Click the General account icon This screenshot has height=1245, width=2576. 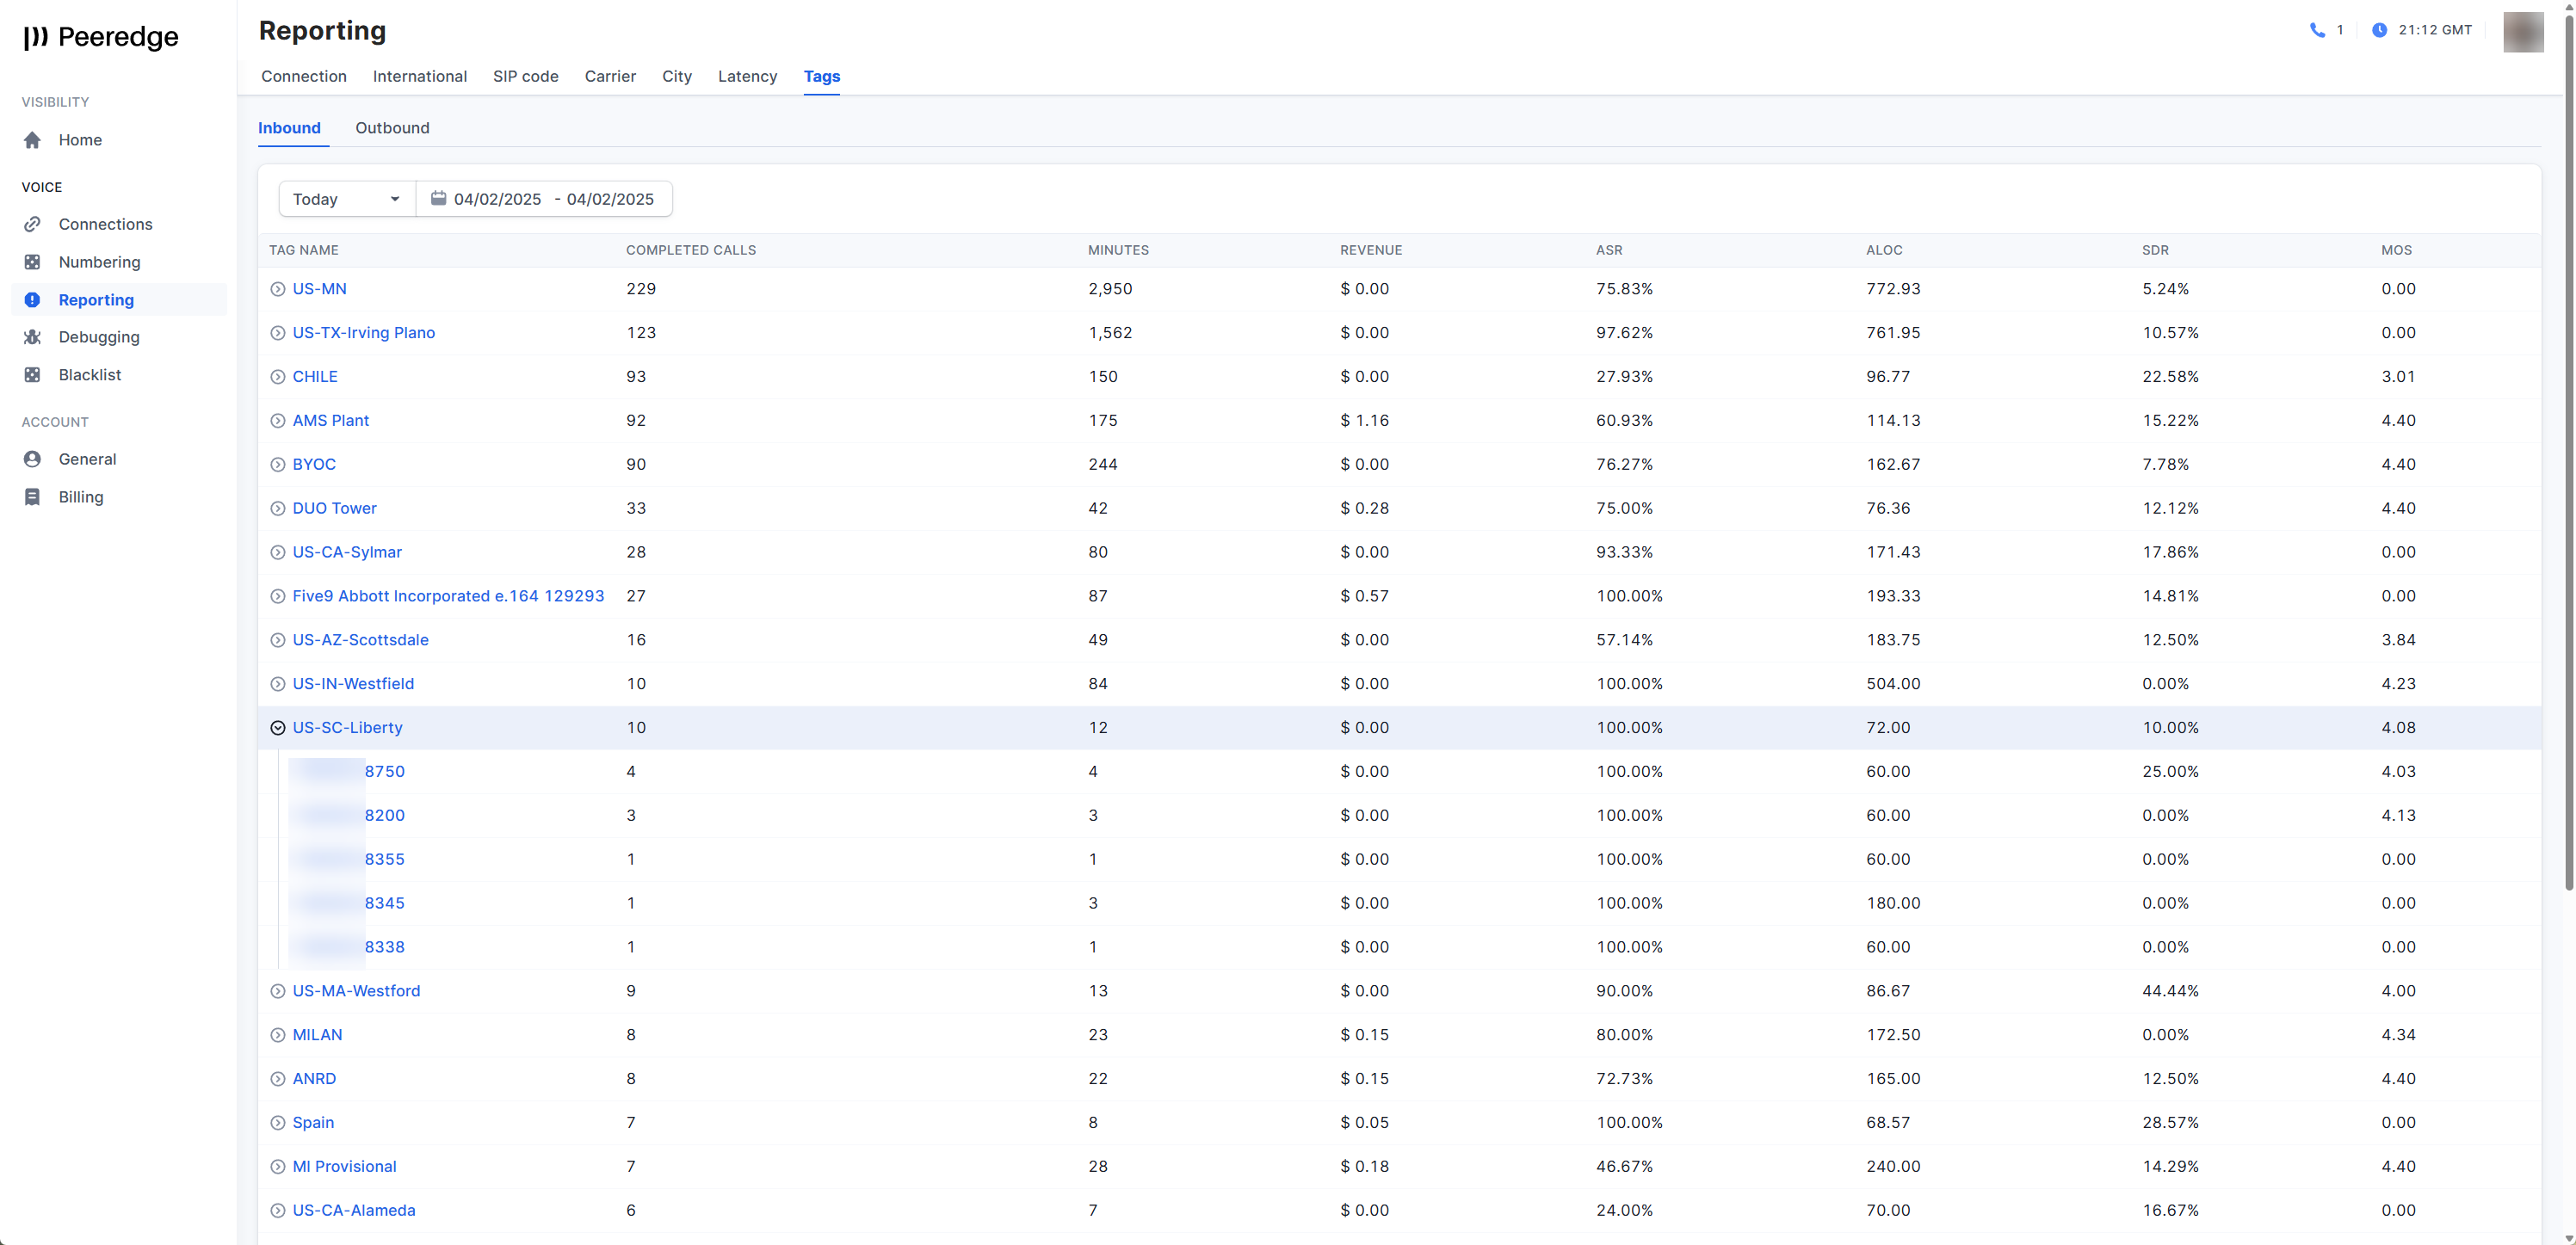click(x=32, y=459)
